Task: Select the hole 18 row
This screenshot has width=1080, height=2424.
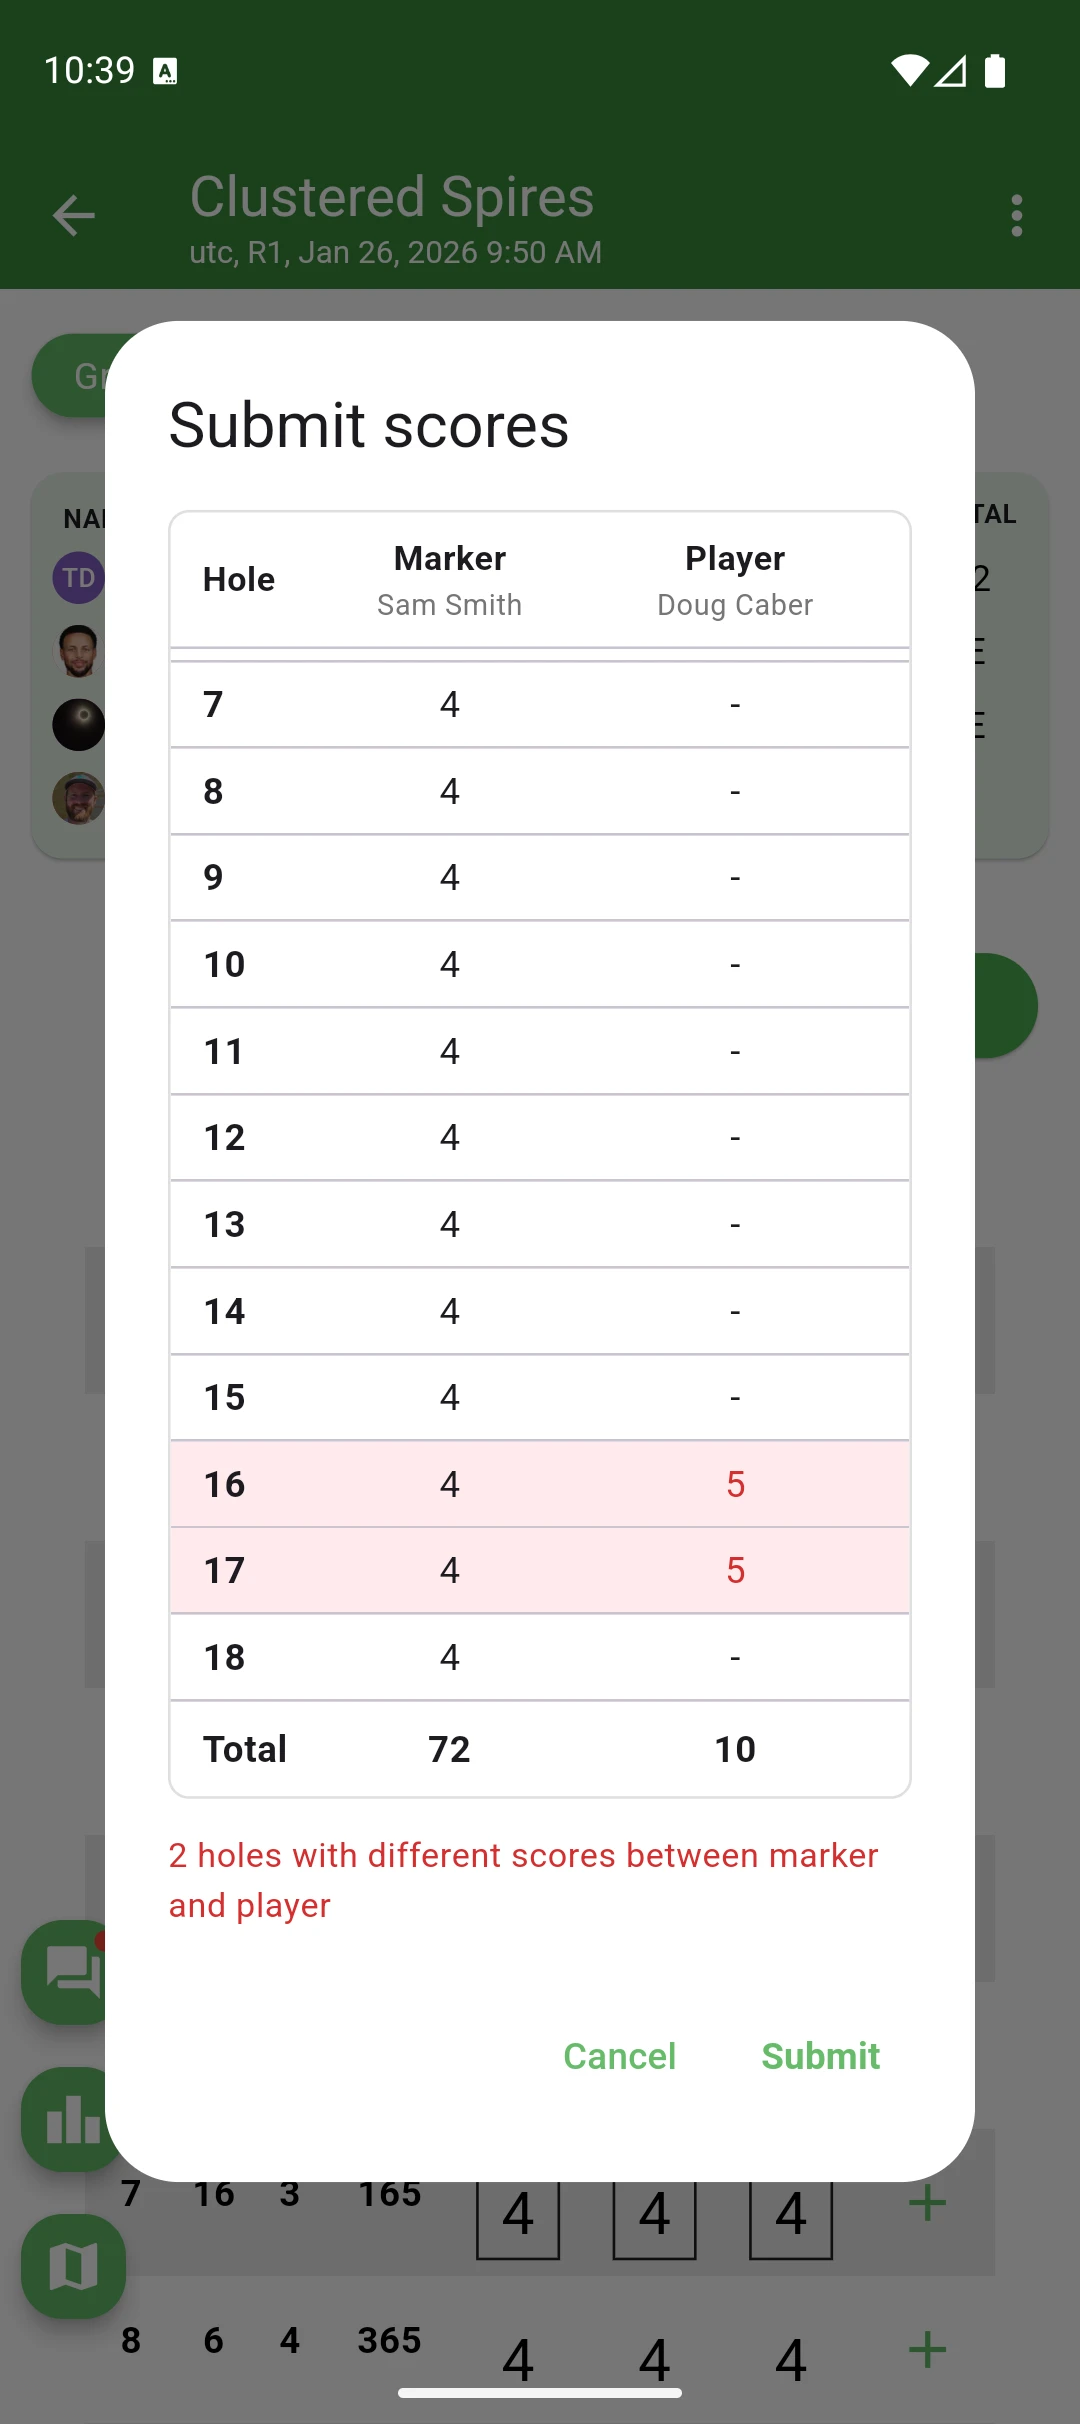Action: pyautogui.click(x=540, y=1657)
